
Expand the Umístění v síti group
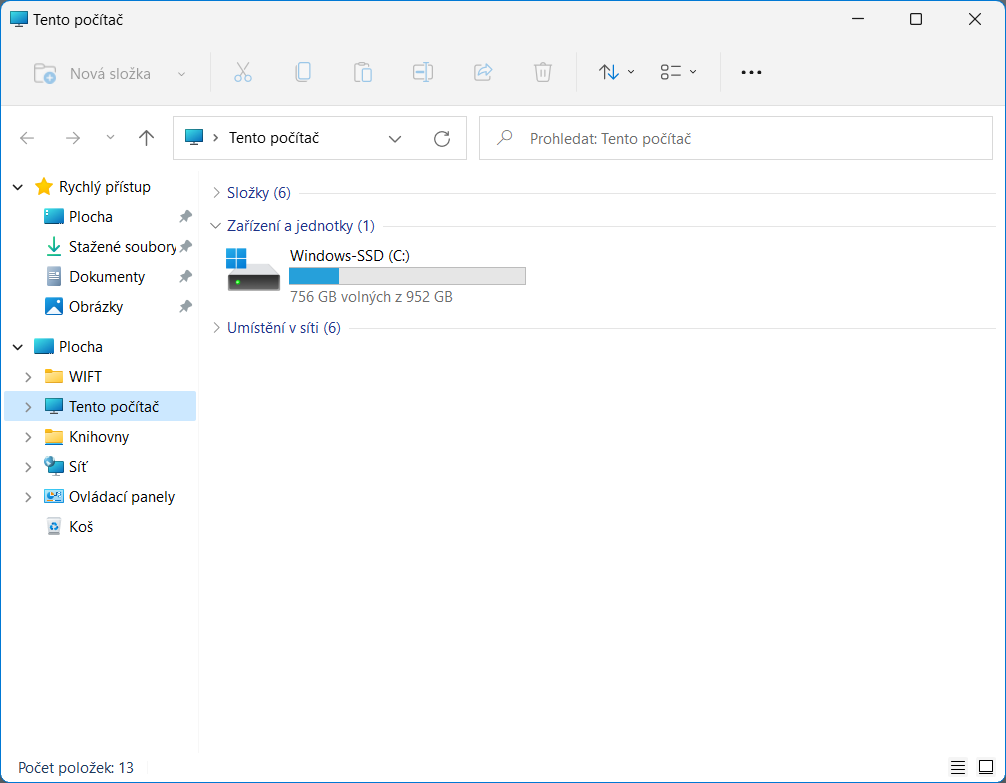pyautogui.click(x=218, y=328)
